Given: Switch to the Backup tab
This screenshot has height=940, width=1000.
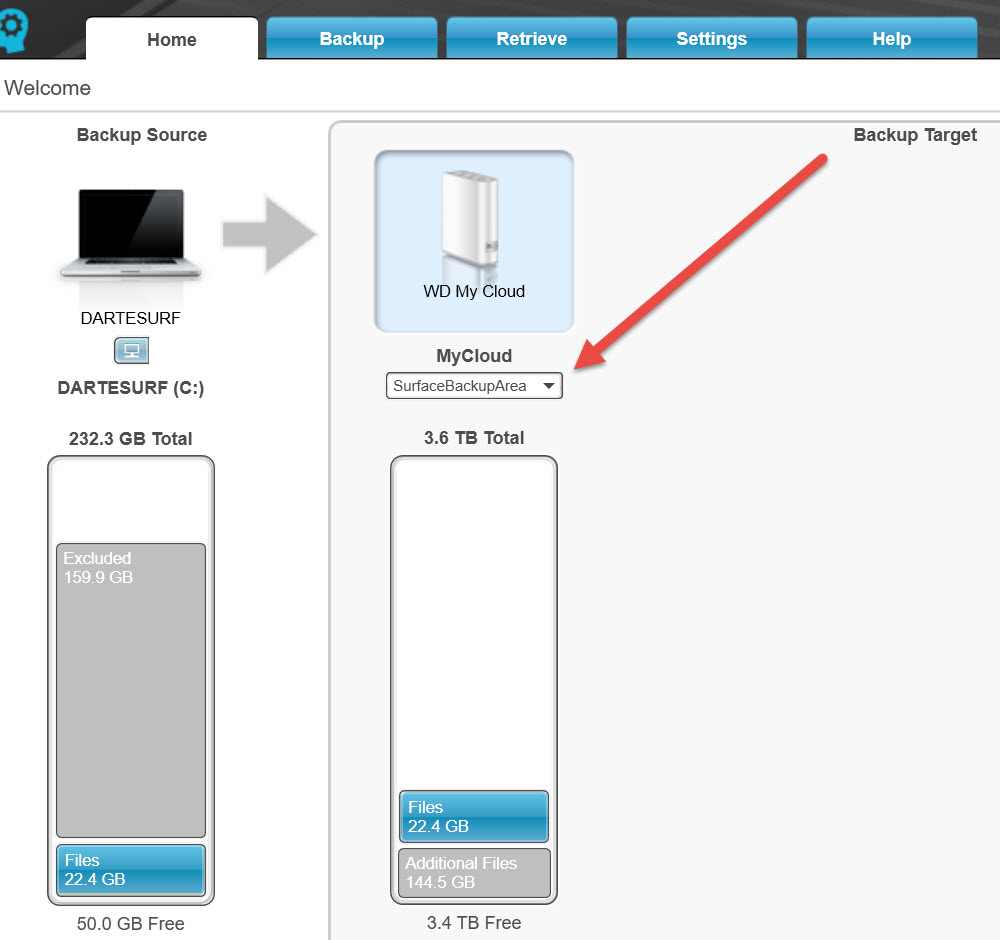Looking at the screenshot, I should coord(351,39).
